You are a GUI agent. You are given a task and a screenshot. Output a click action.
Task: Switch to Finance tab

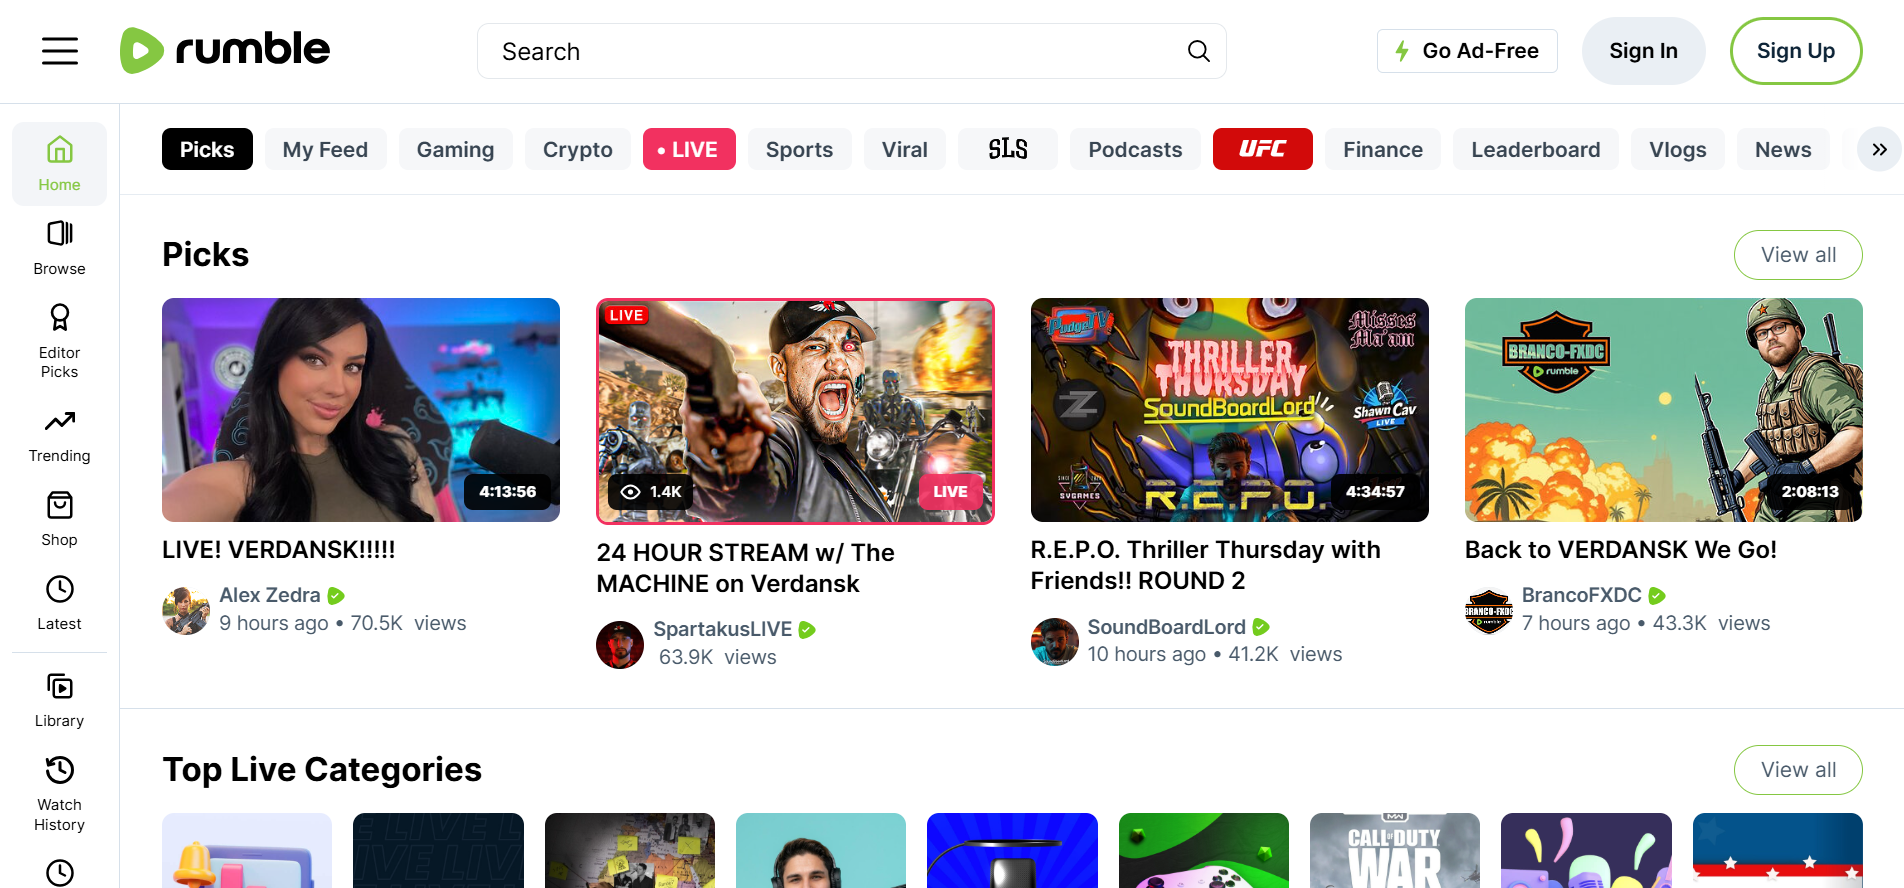click(1382, 149)
